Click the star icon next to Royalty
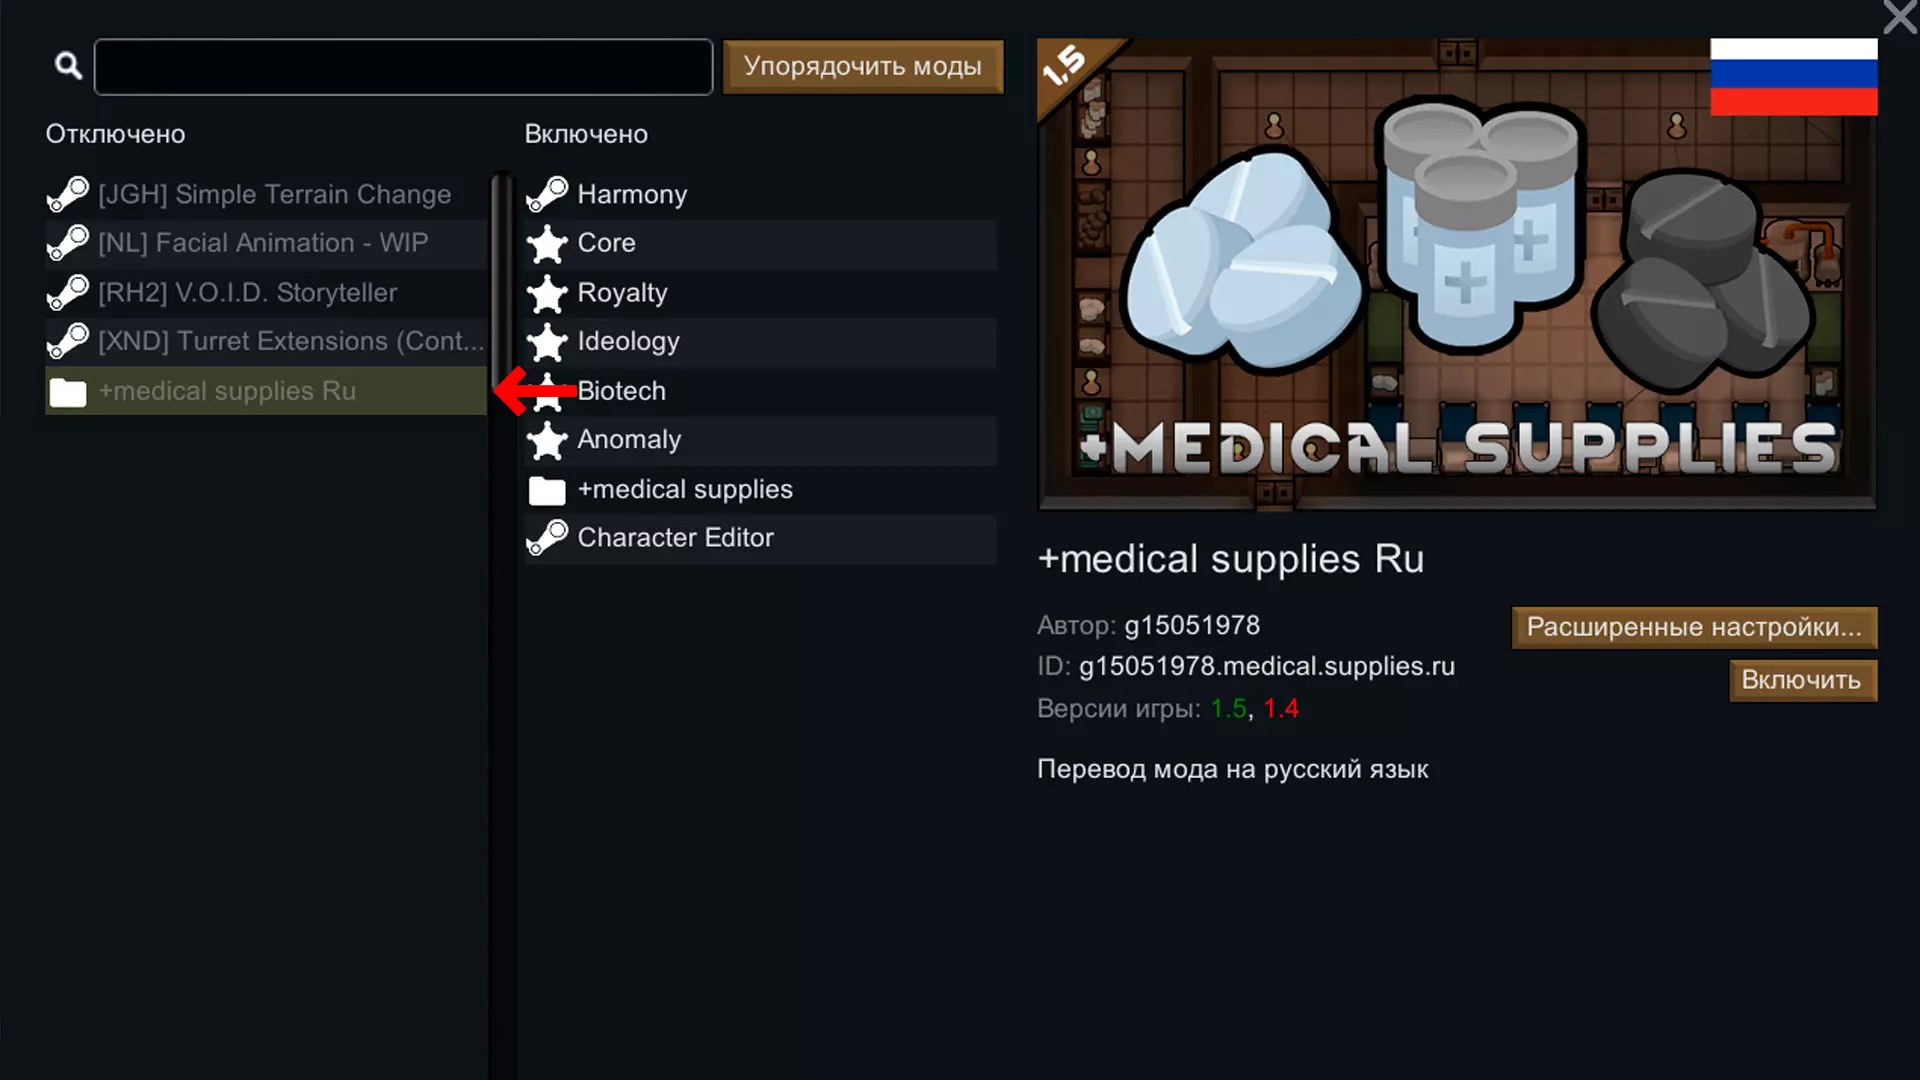This screenshot has height=1080, width=1920. click(x=547, y=293)
